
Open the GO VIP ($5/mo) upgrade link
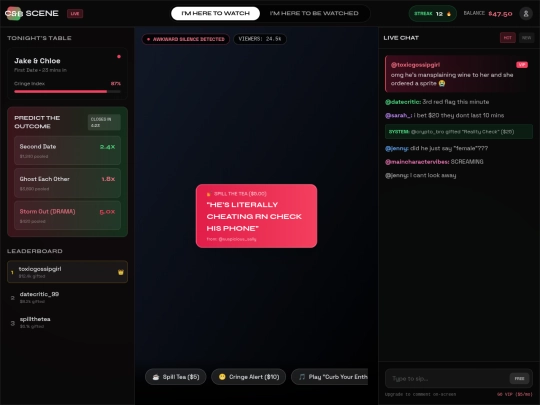(515, 394)
